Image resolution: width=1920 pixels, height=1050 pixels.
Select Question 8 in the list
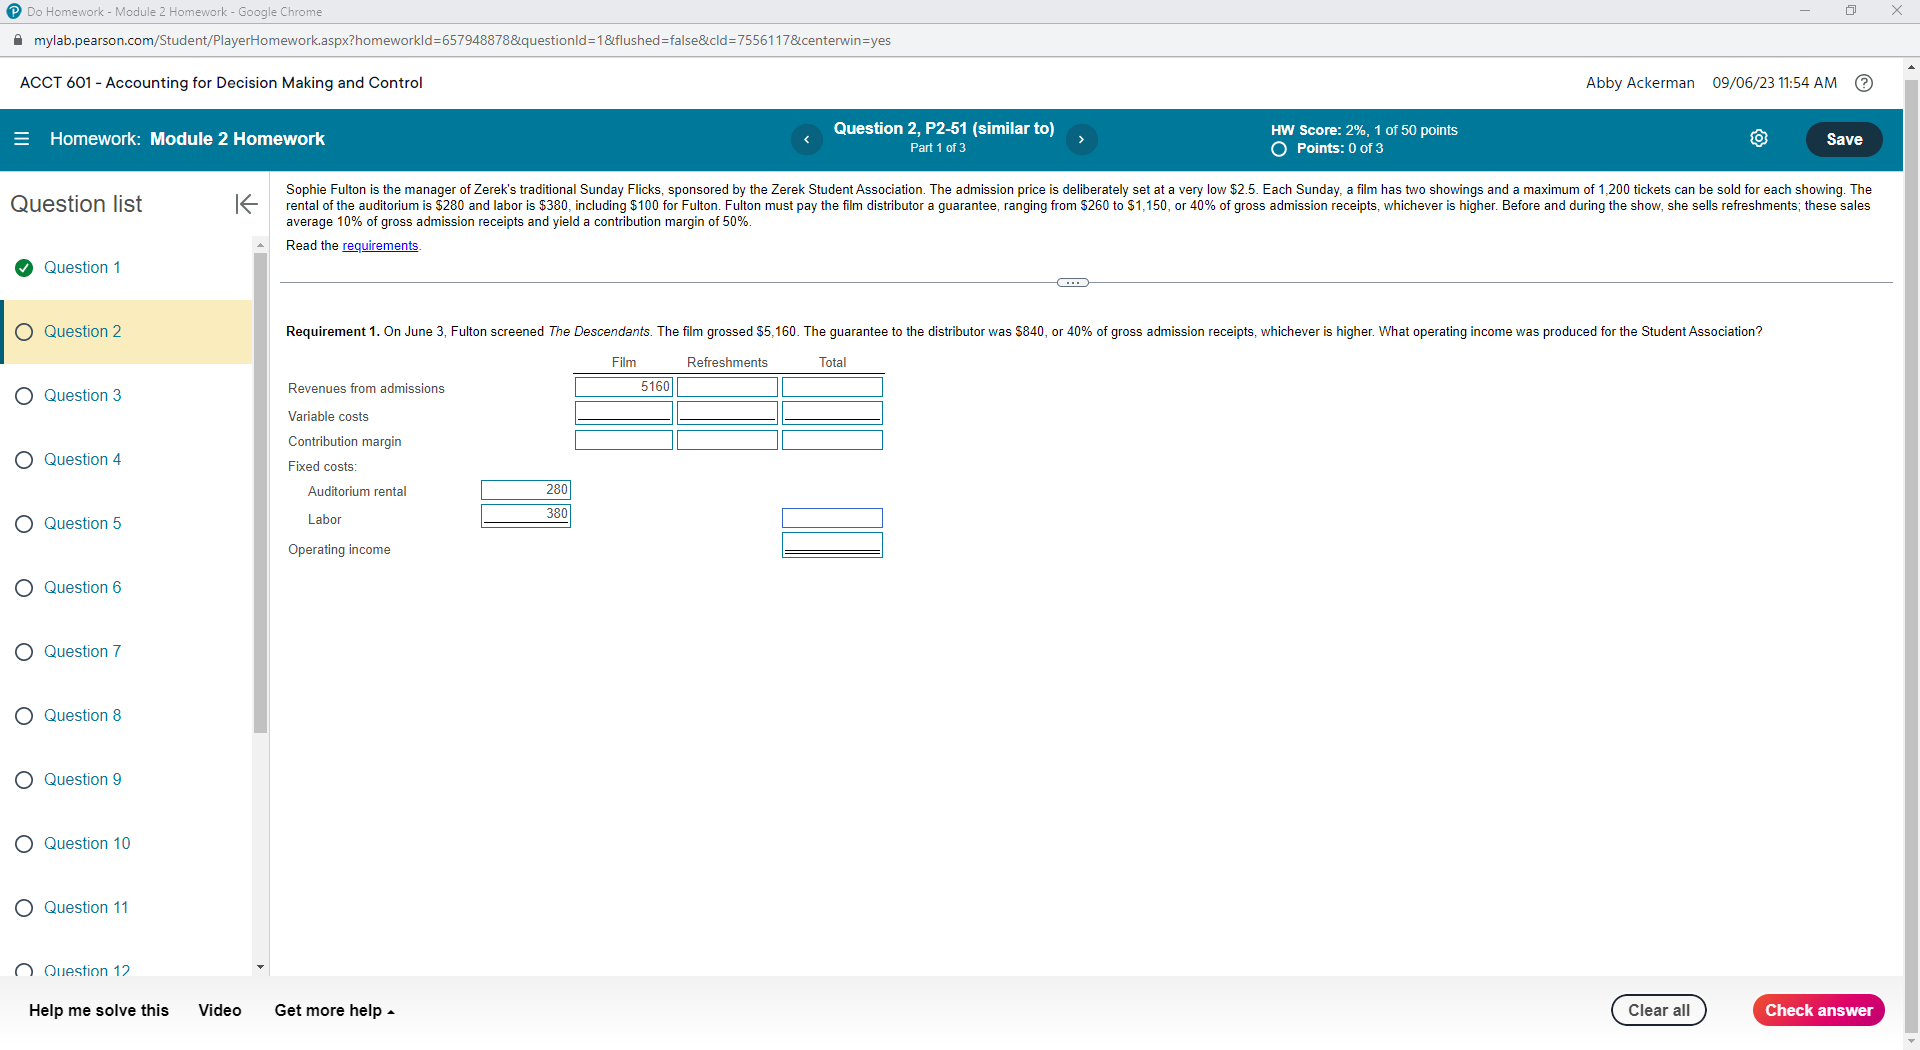pos(82,716)
